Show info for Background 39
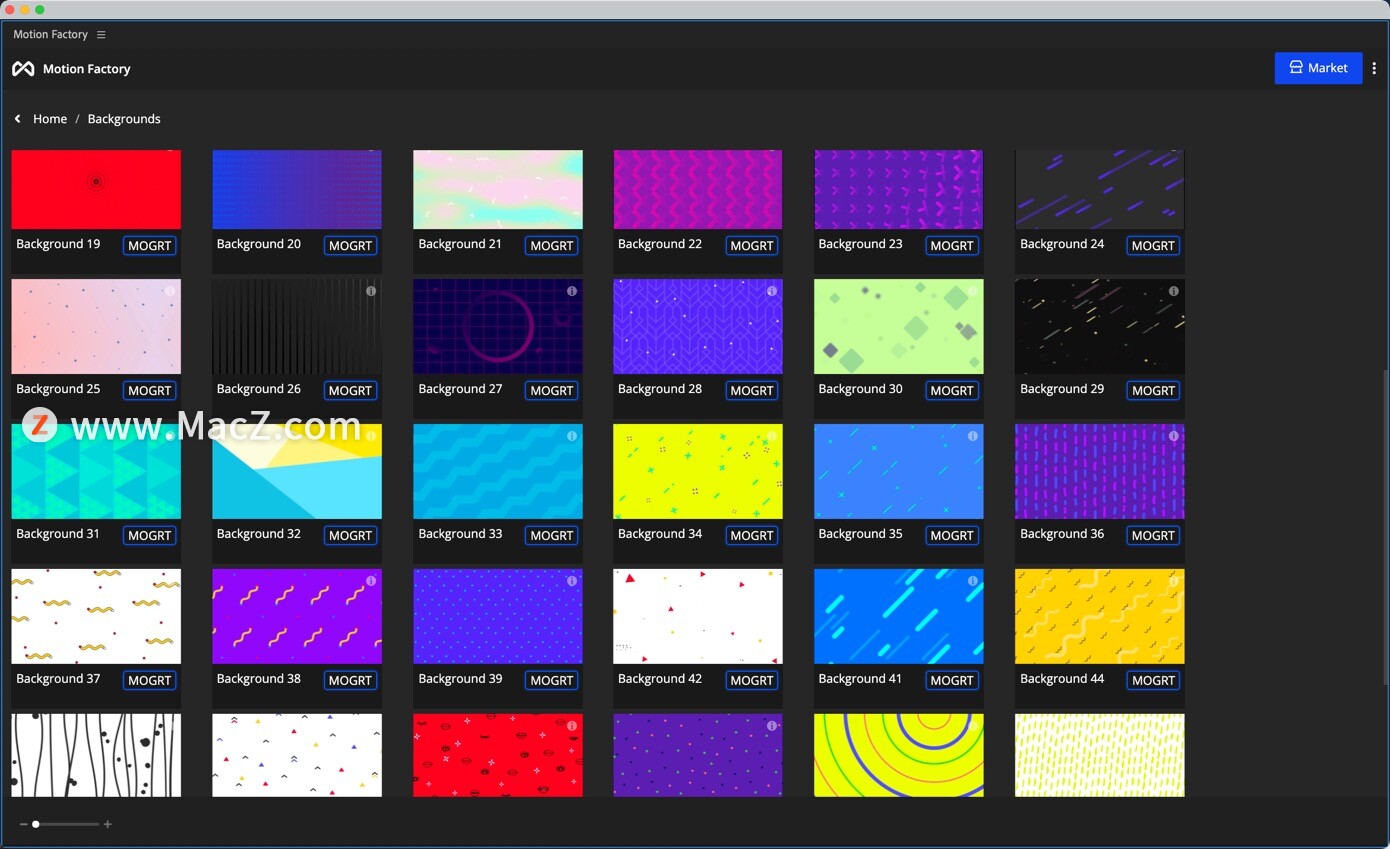The width and height of the screenshot is (1390, 849). click(x=572, y=581)
